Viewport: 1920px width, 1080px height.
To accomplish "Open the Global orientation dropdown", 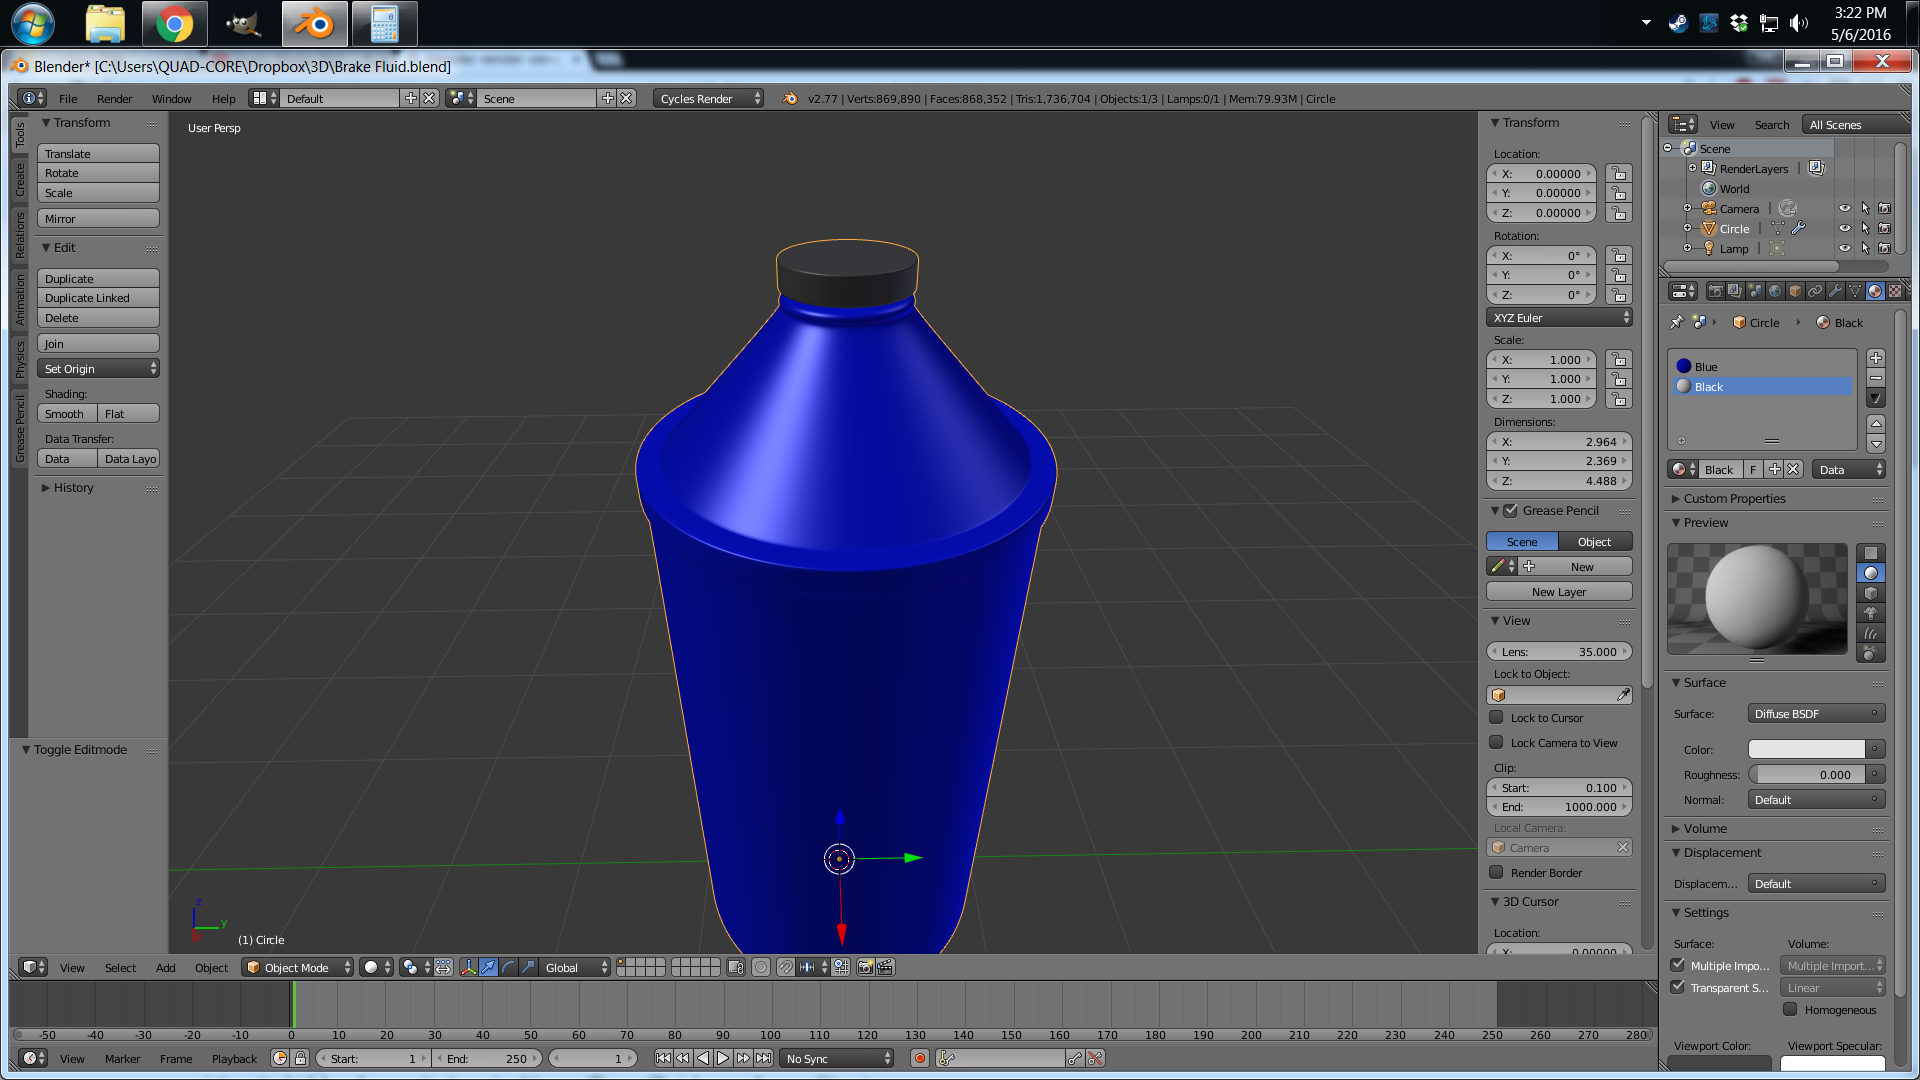I will pyautogui.click(x=575, y=967).
